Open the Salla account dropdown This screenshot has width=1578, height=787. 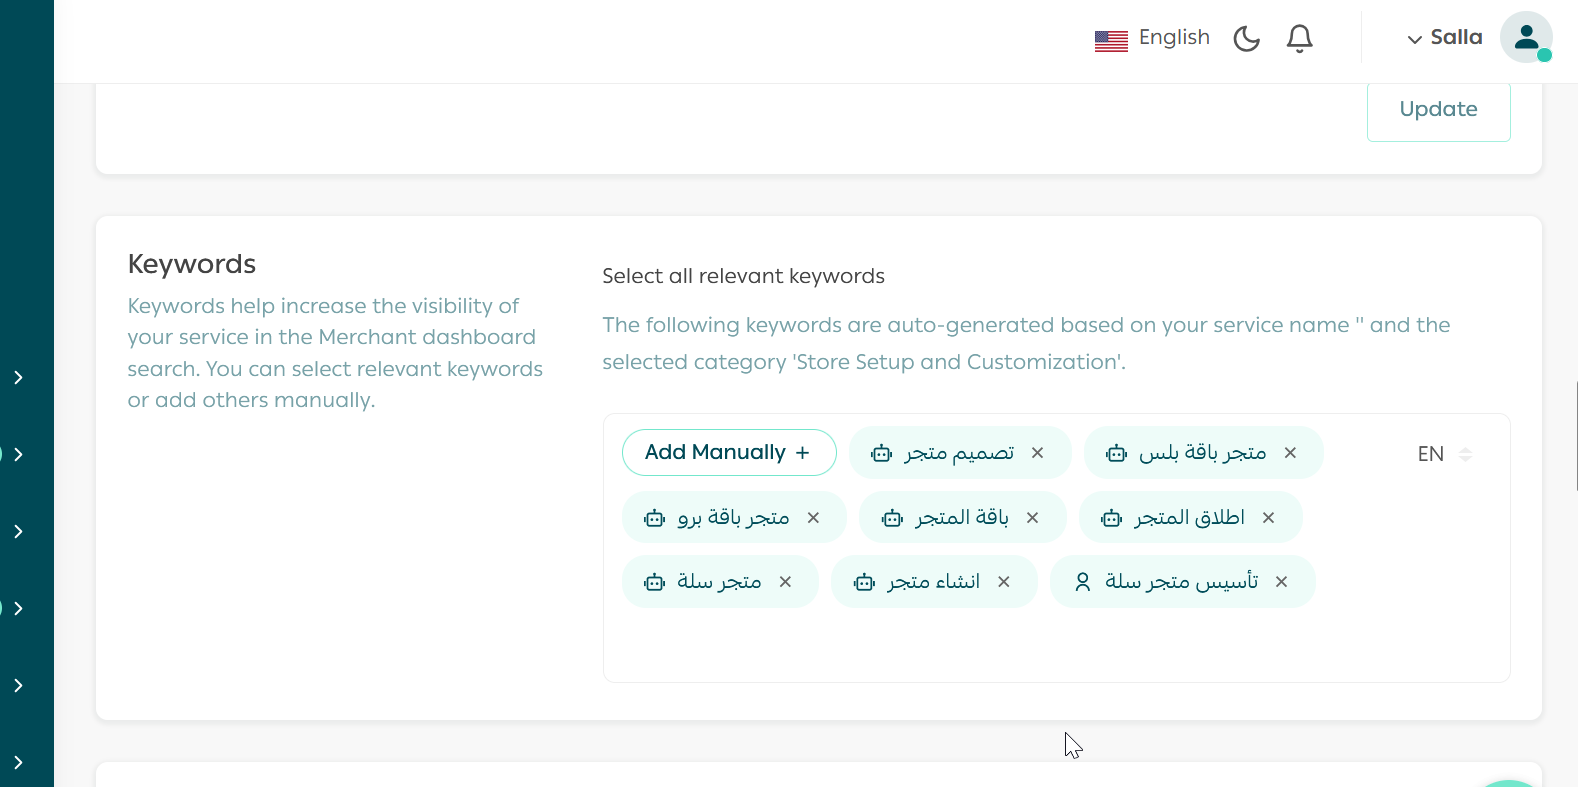click(1444, 38)
